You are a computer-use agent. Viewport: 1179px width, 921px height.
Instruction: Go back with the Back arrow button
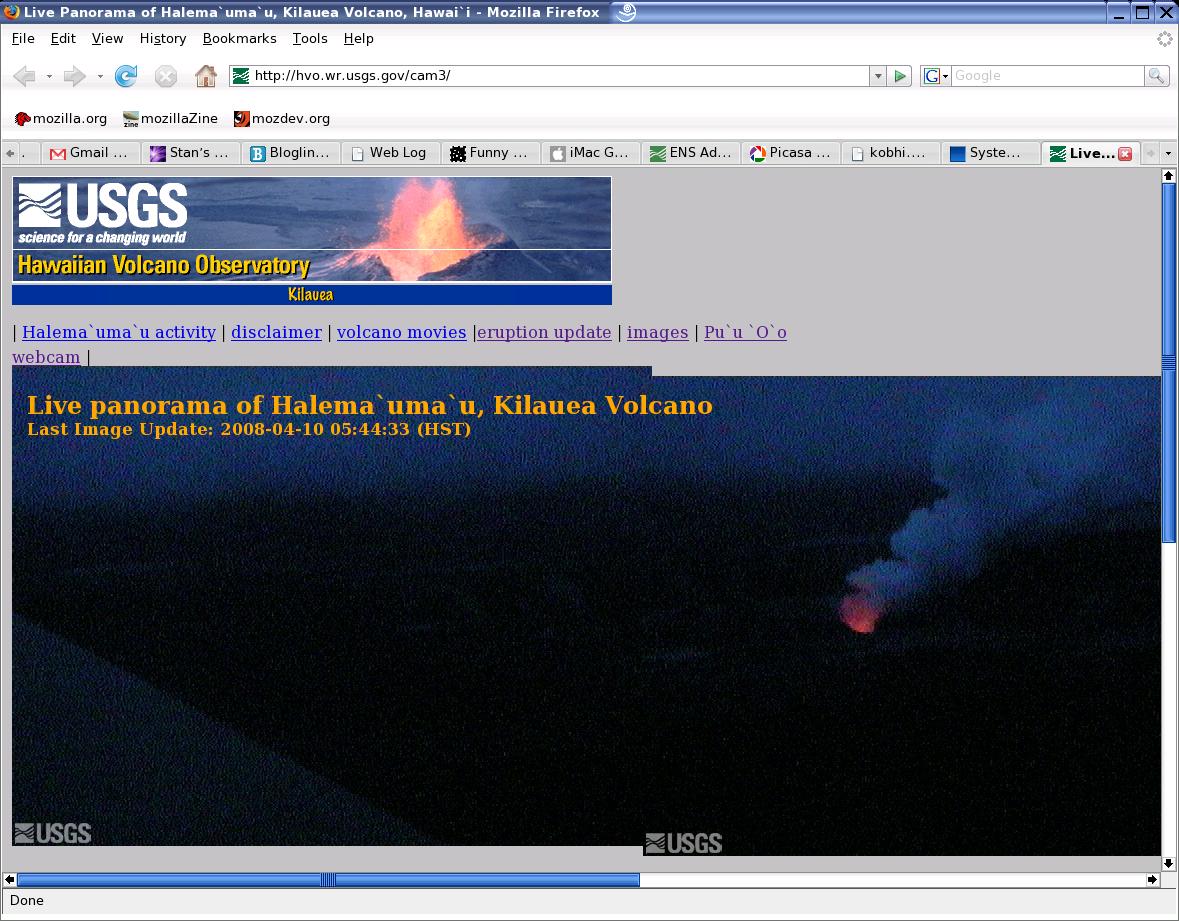click(25, 76)
